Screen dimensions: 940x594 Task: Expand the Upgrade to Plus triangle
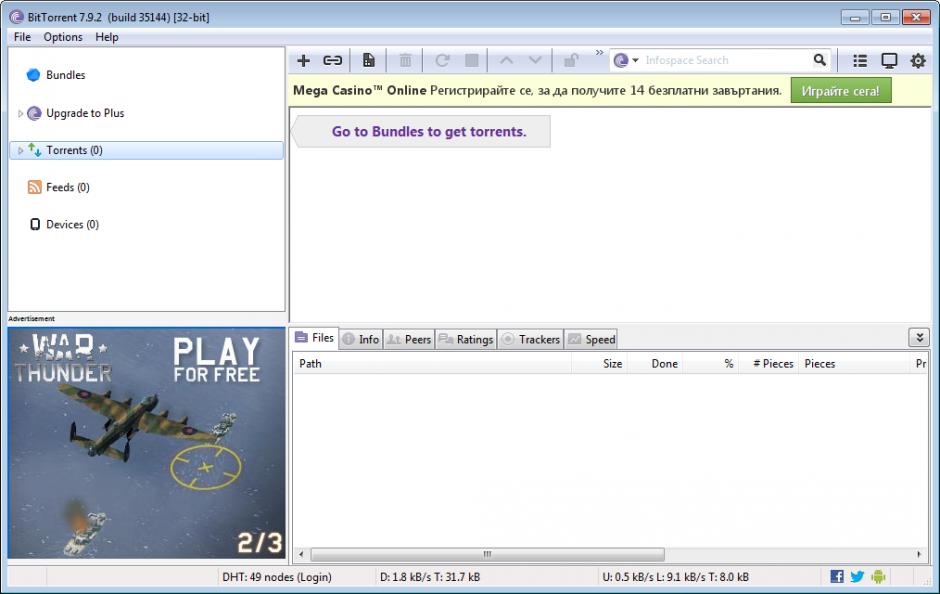pos(20,113)
